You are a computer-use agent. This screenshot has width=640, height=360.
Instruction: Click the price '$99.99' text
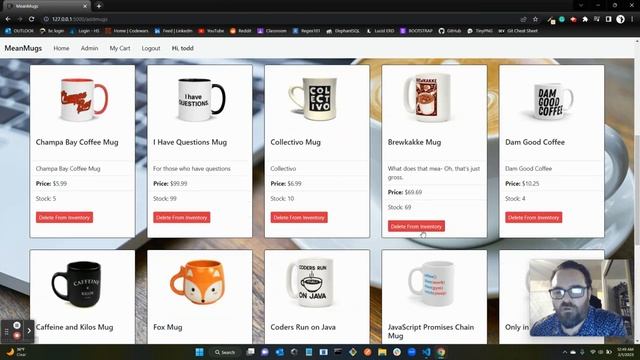click(179, 184)
